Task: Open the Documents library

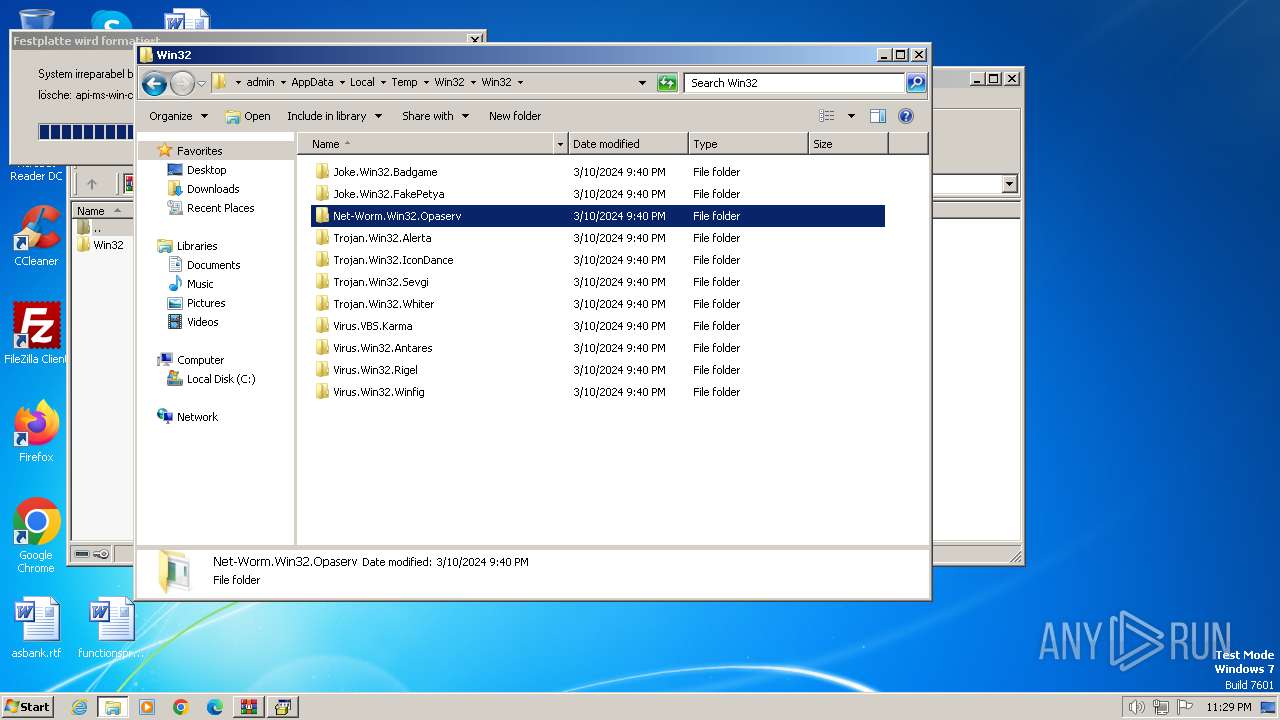Action: (x=213, y=265)
